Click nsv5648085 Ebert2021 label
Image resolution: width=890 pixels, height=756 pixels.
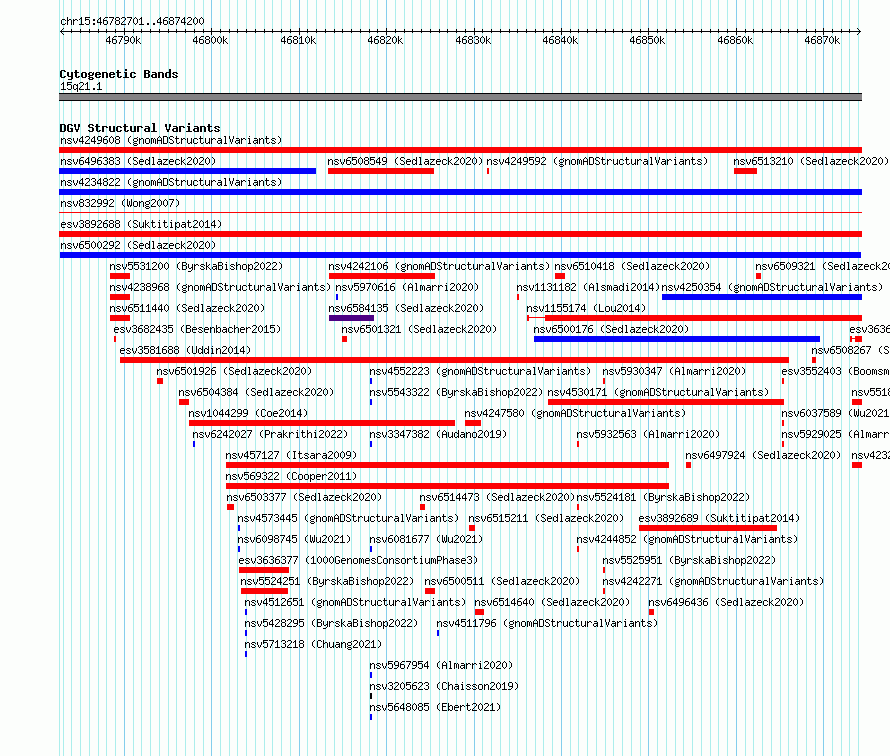[435, 707]
